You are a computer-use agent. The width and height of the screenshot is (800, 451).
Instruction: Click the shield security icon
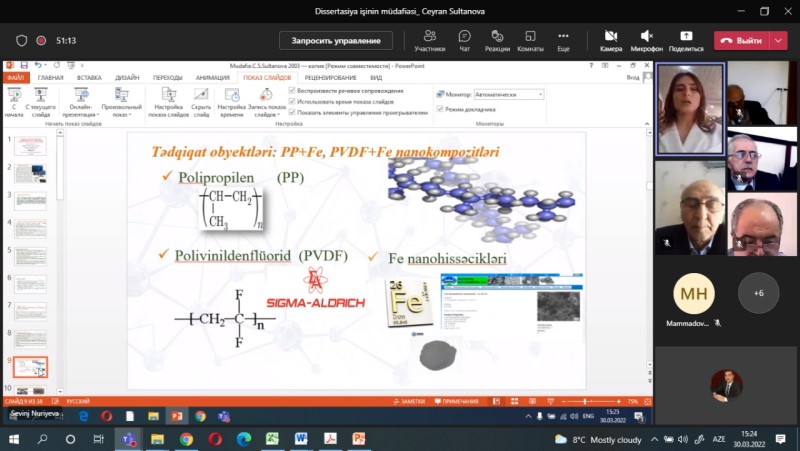(21, 40)
